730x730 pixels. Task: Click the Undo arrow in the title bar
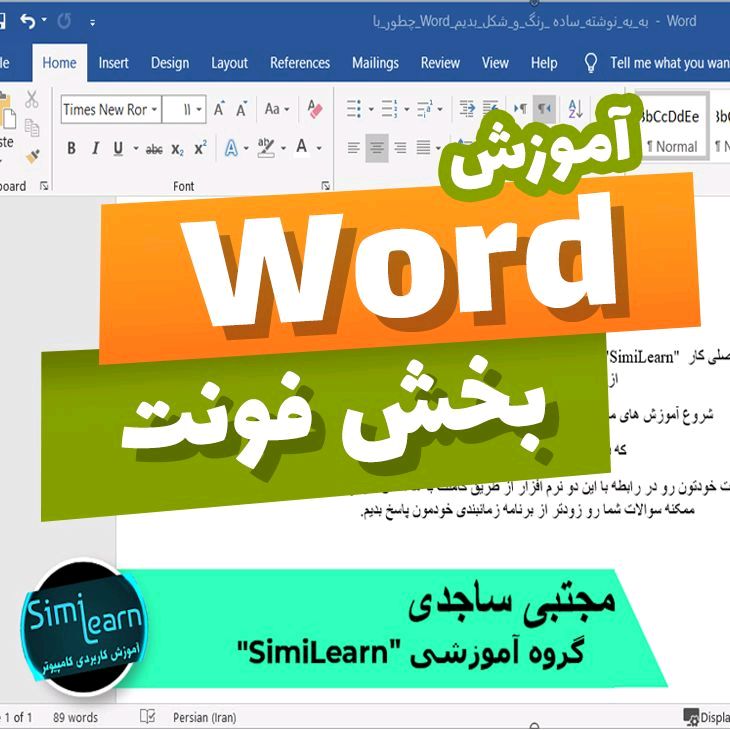click(x=28, y=21)
